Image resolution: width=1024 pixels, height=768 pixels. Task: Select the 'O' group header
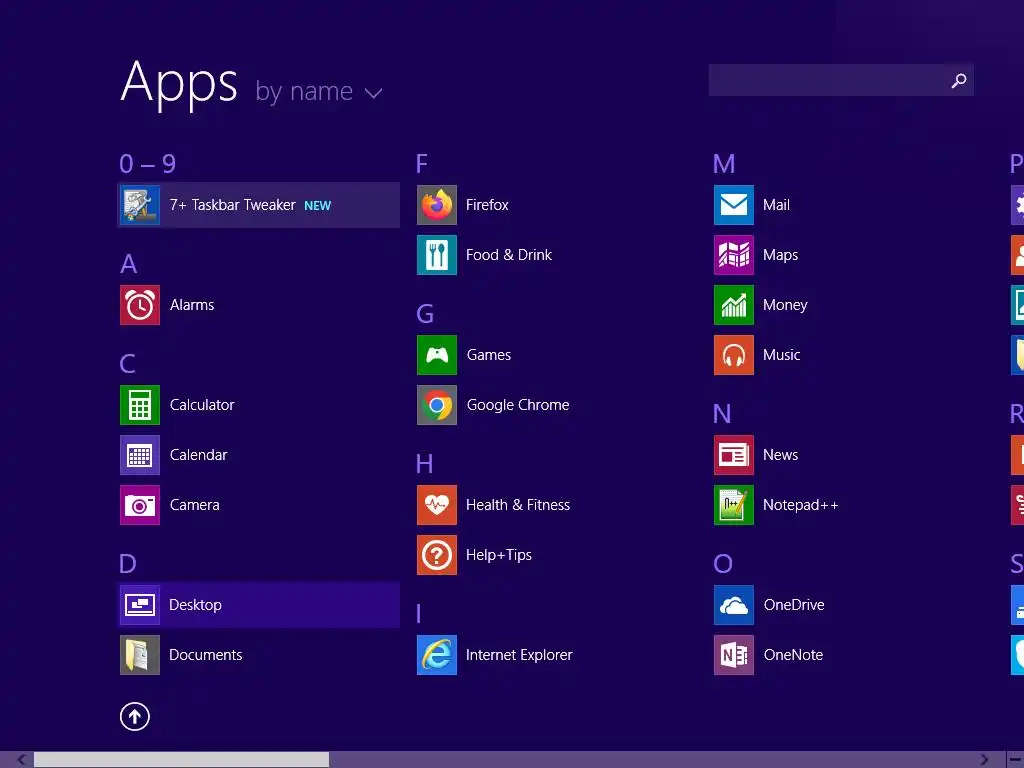pyautogui.click(x=723, y=564)
